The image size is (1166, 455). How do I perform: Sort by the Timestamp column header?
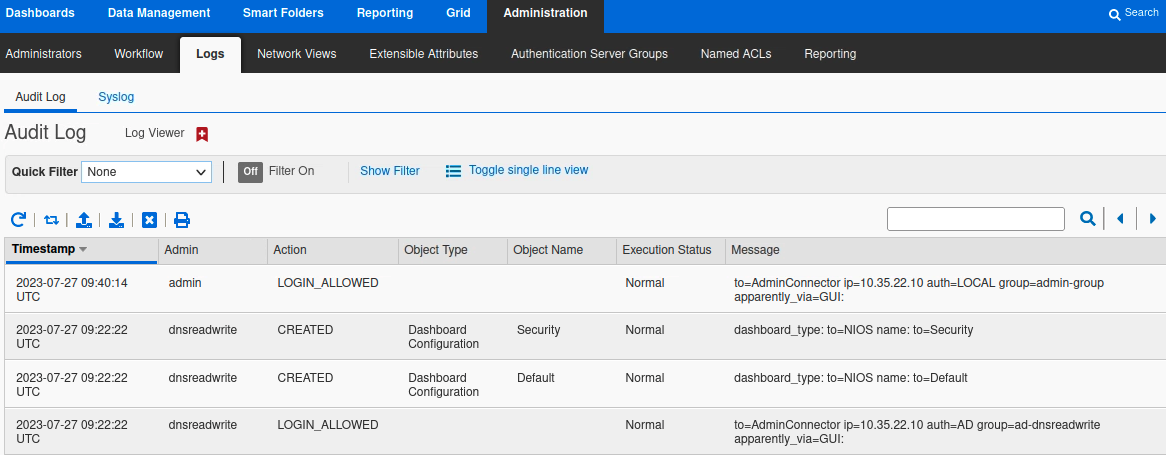coord(50,250)
